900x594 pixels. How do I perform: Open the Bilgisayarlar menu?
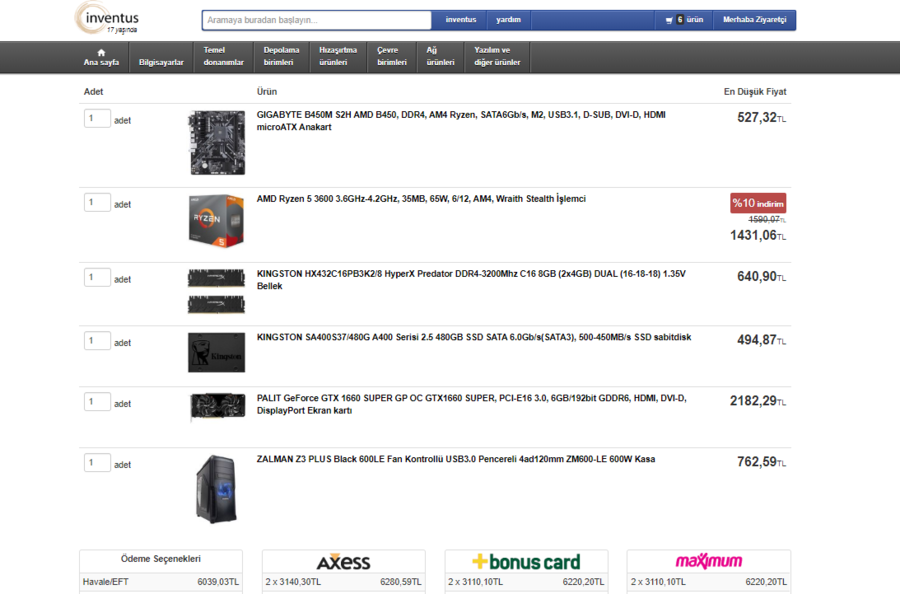(161, 57)
